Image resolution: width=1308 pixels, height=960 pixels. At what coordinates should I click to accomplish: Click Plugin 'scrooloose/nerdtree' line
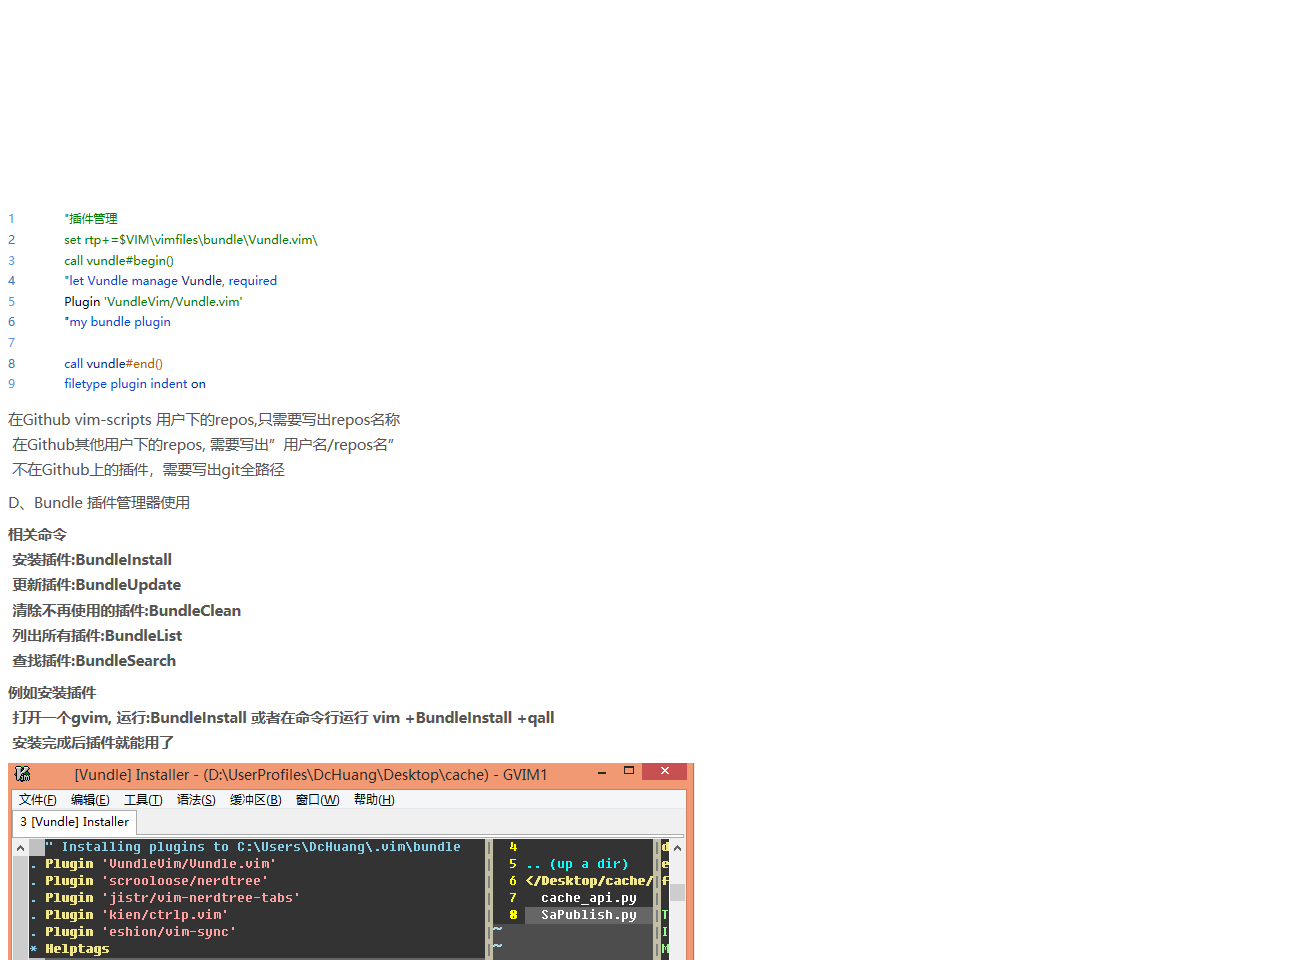point(156,881)
